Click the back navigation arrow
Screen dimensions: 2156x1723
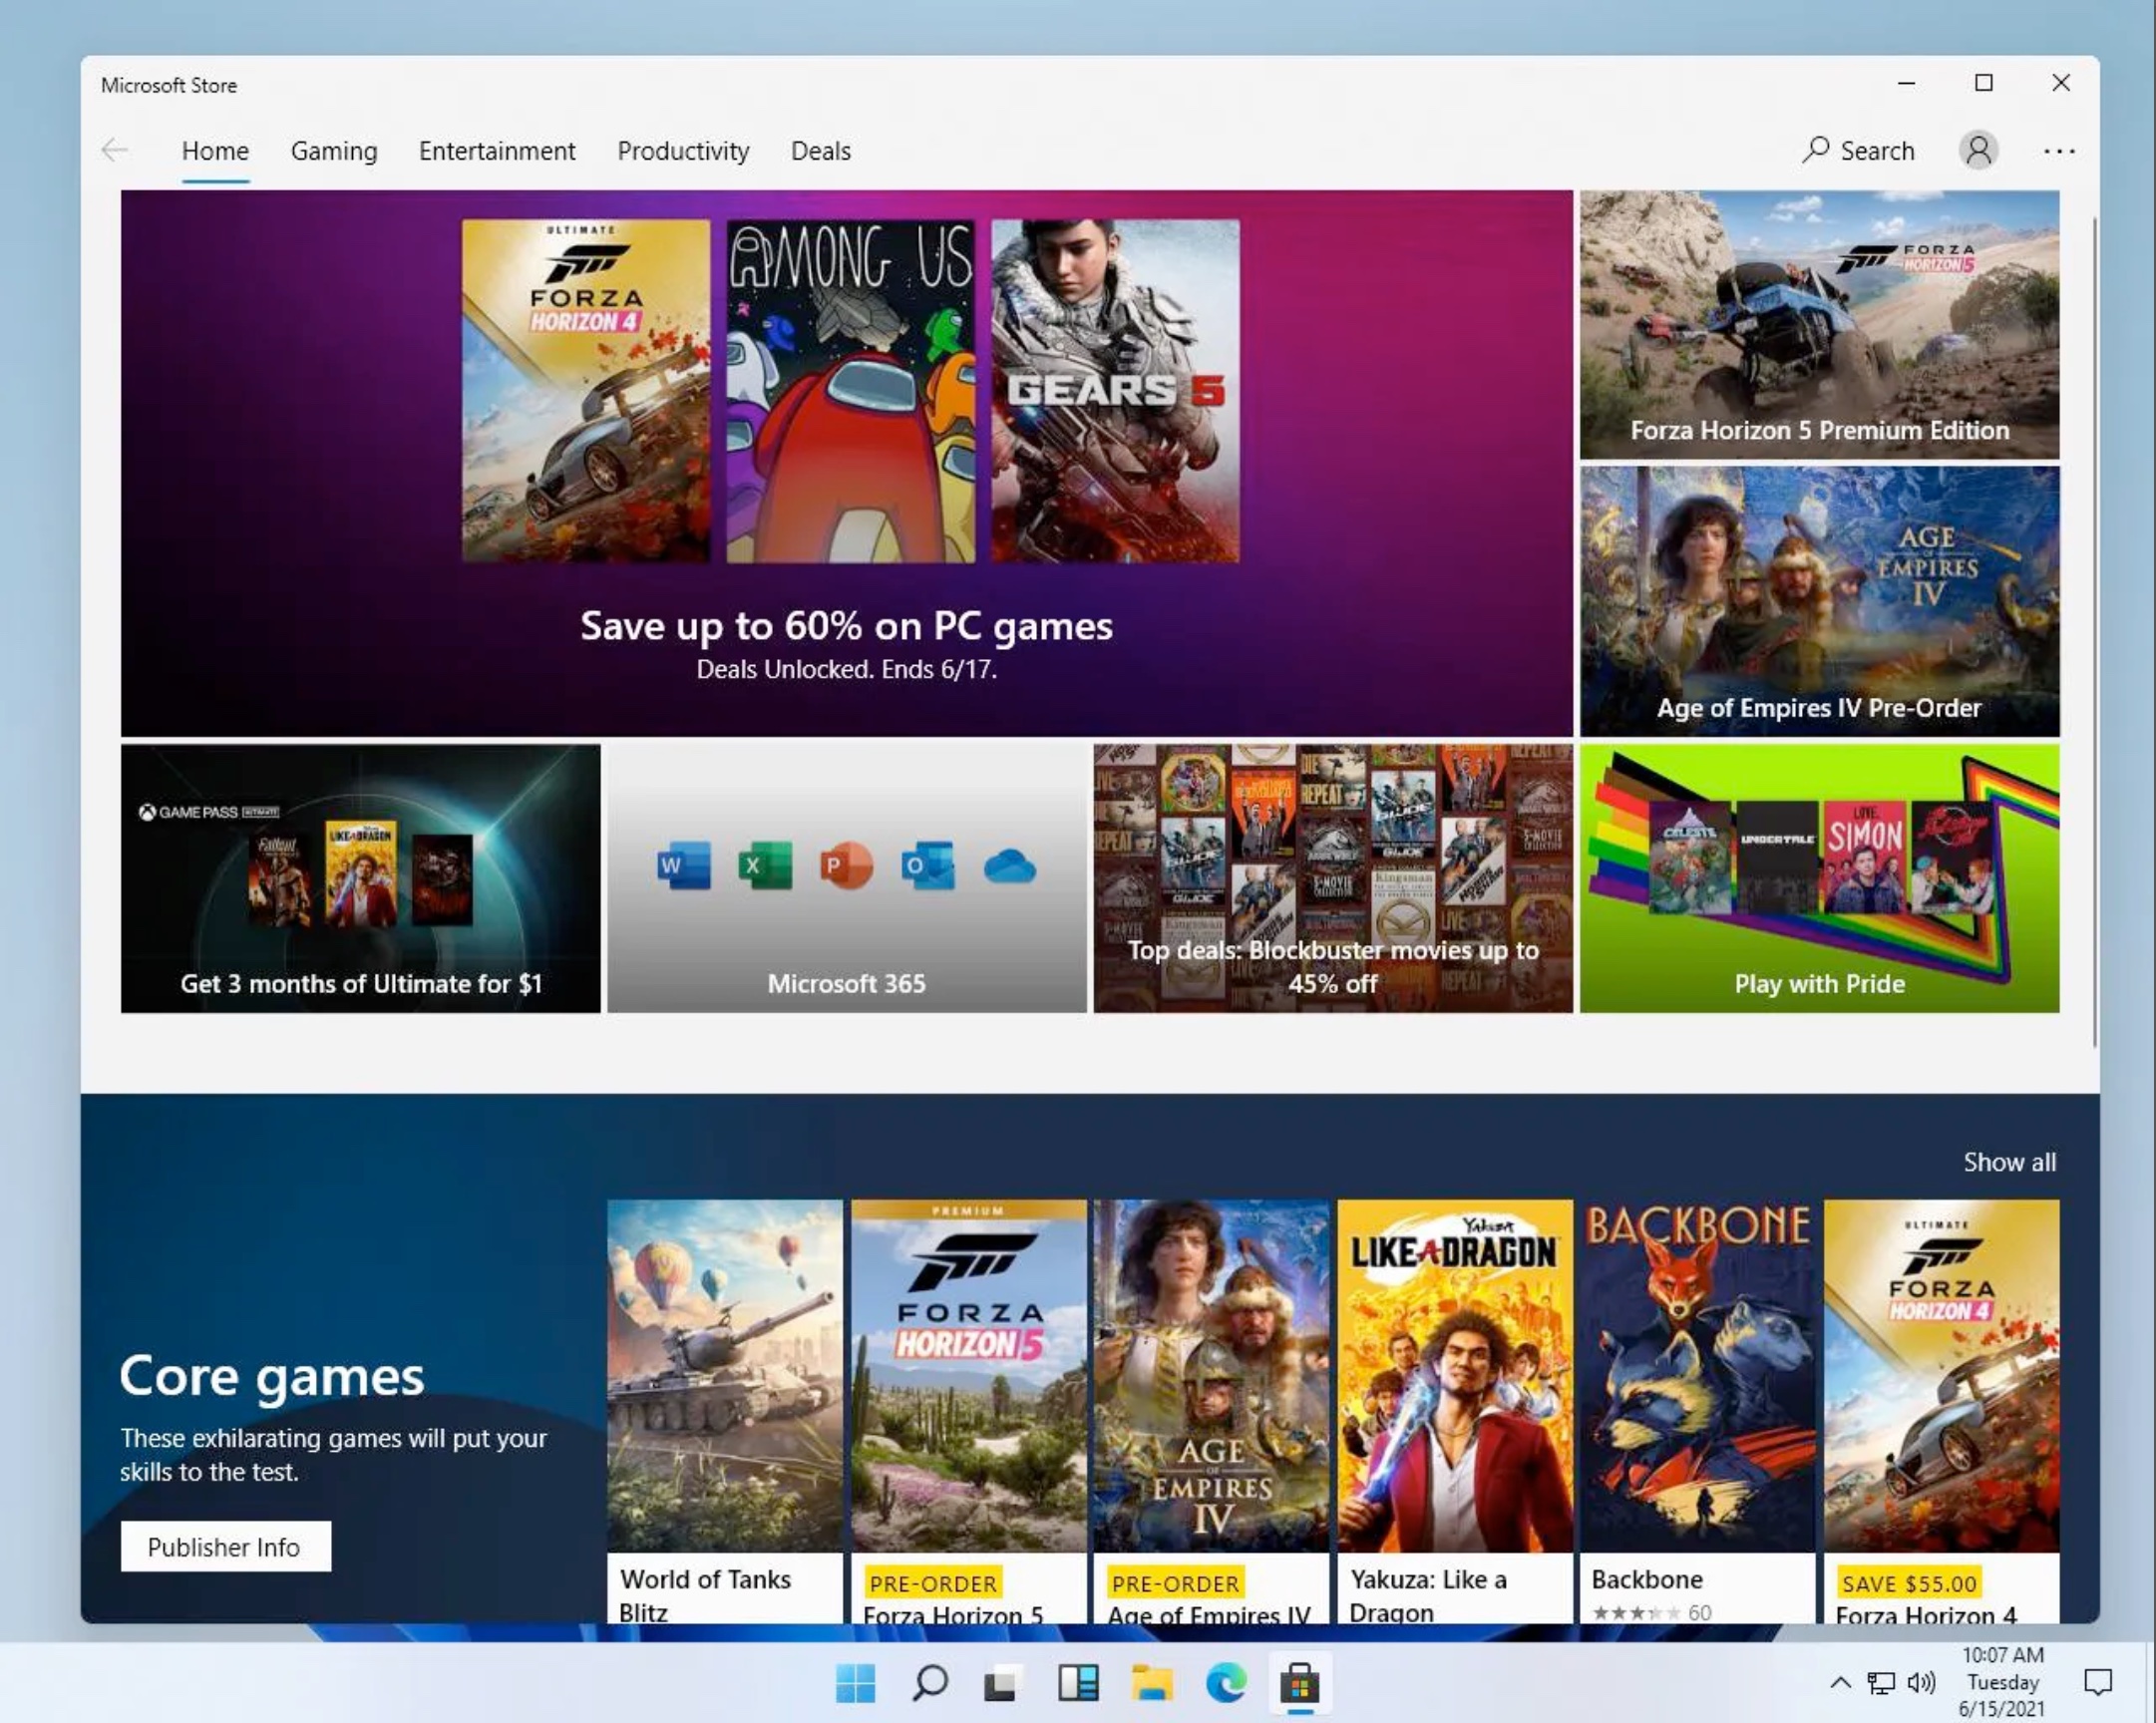pos(115,150)
